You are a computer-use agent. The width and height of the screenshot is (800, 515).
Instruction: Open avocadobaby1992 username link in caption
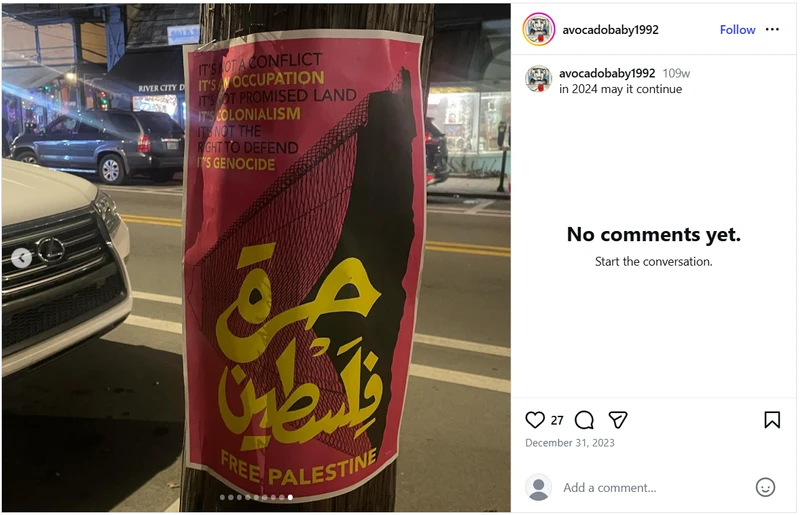pyautogui.click(x=607, y=73)
